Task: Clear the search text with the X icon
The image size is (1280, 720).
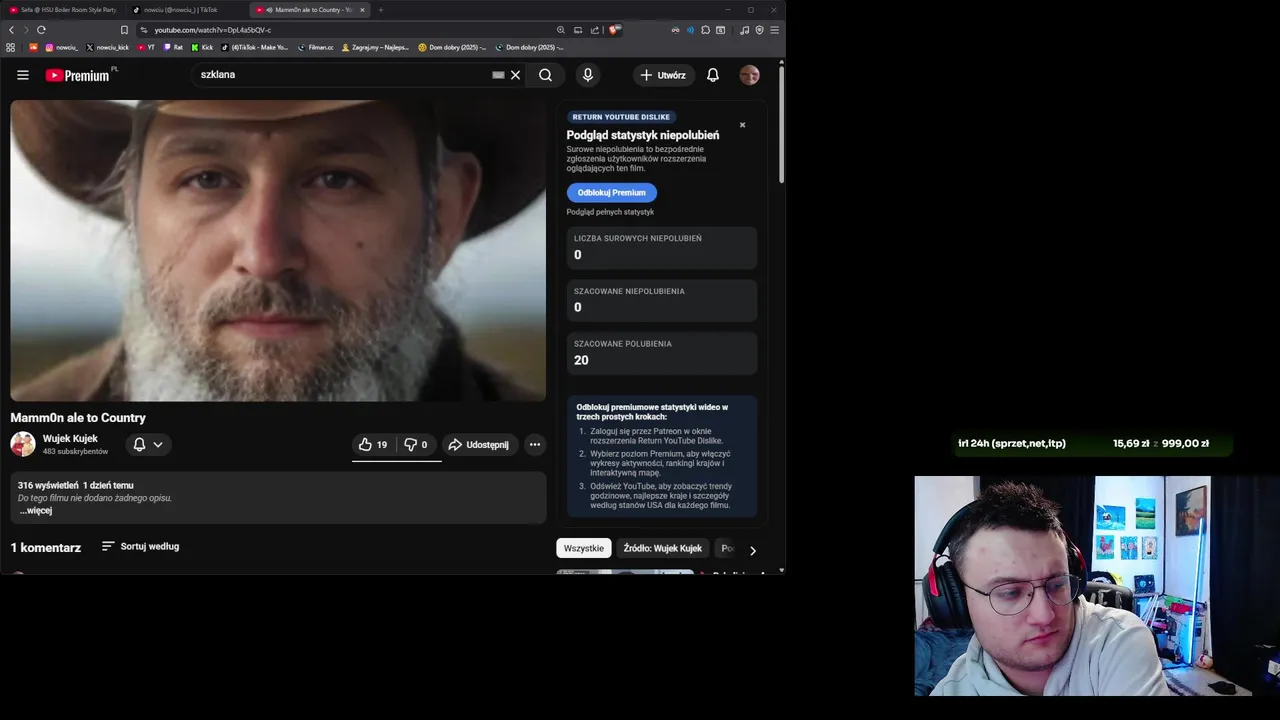Action: (516, 75)
